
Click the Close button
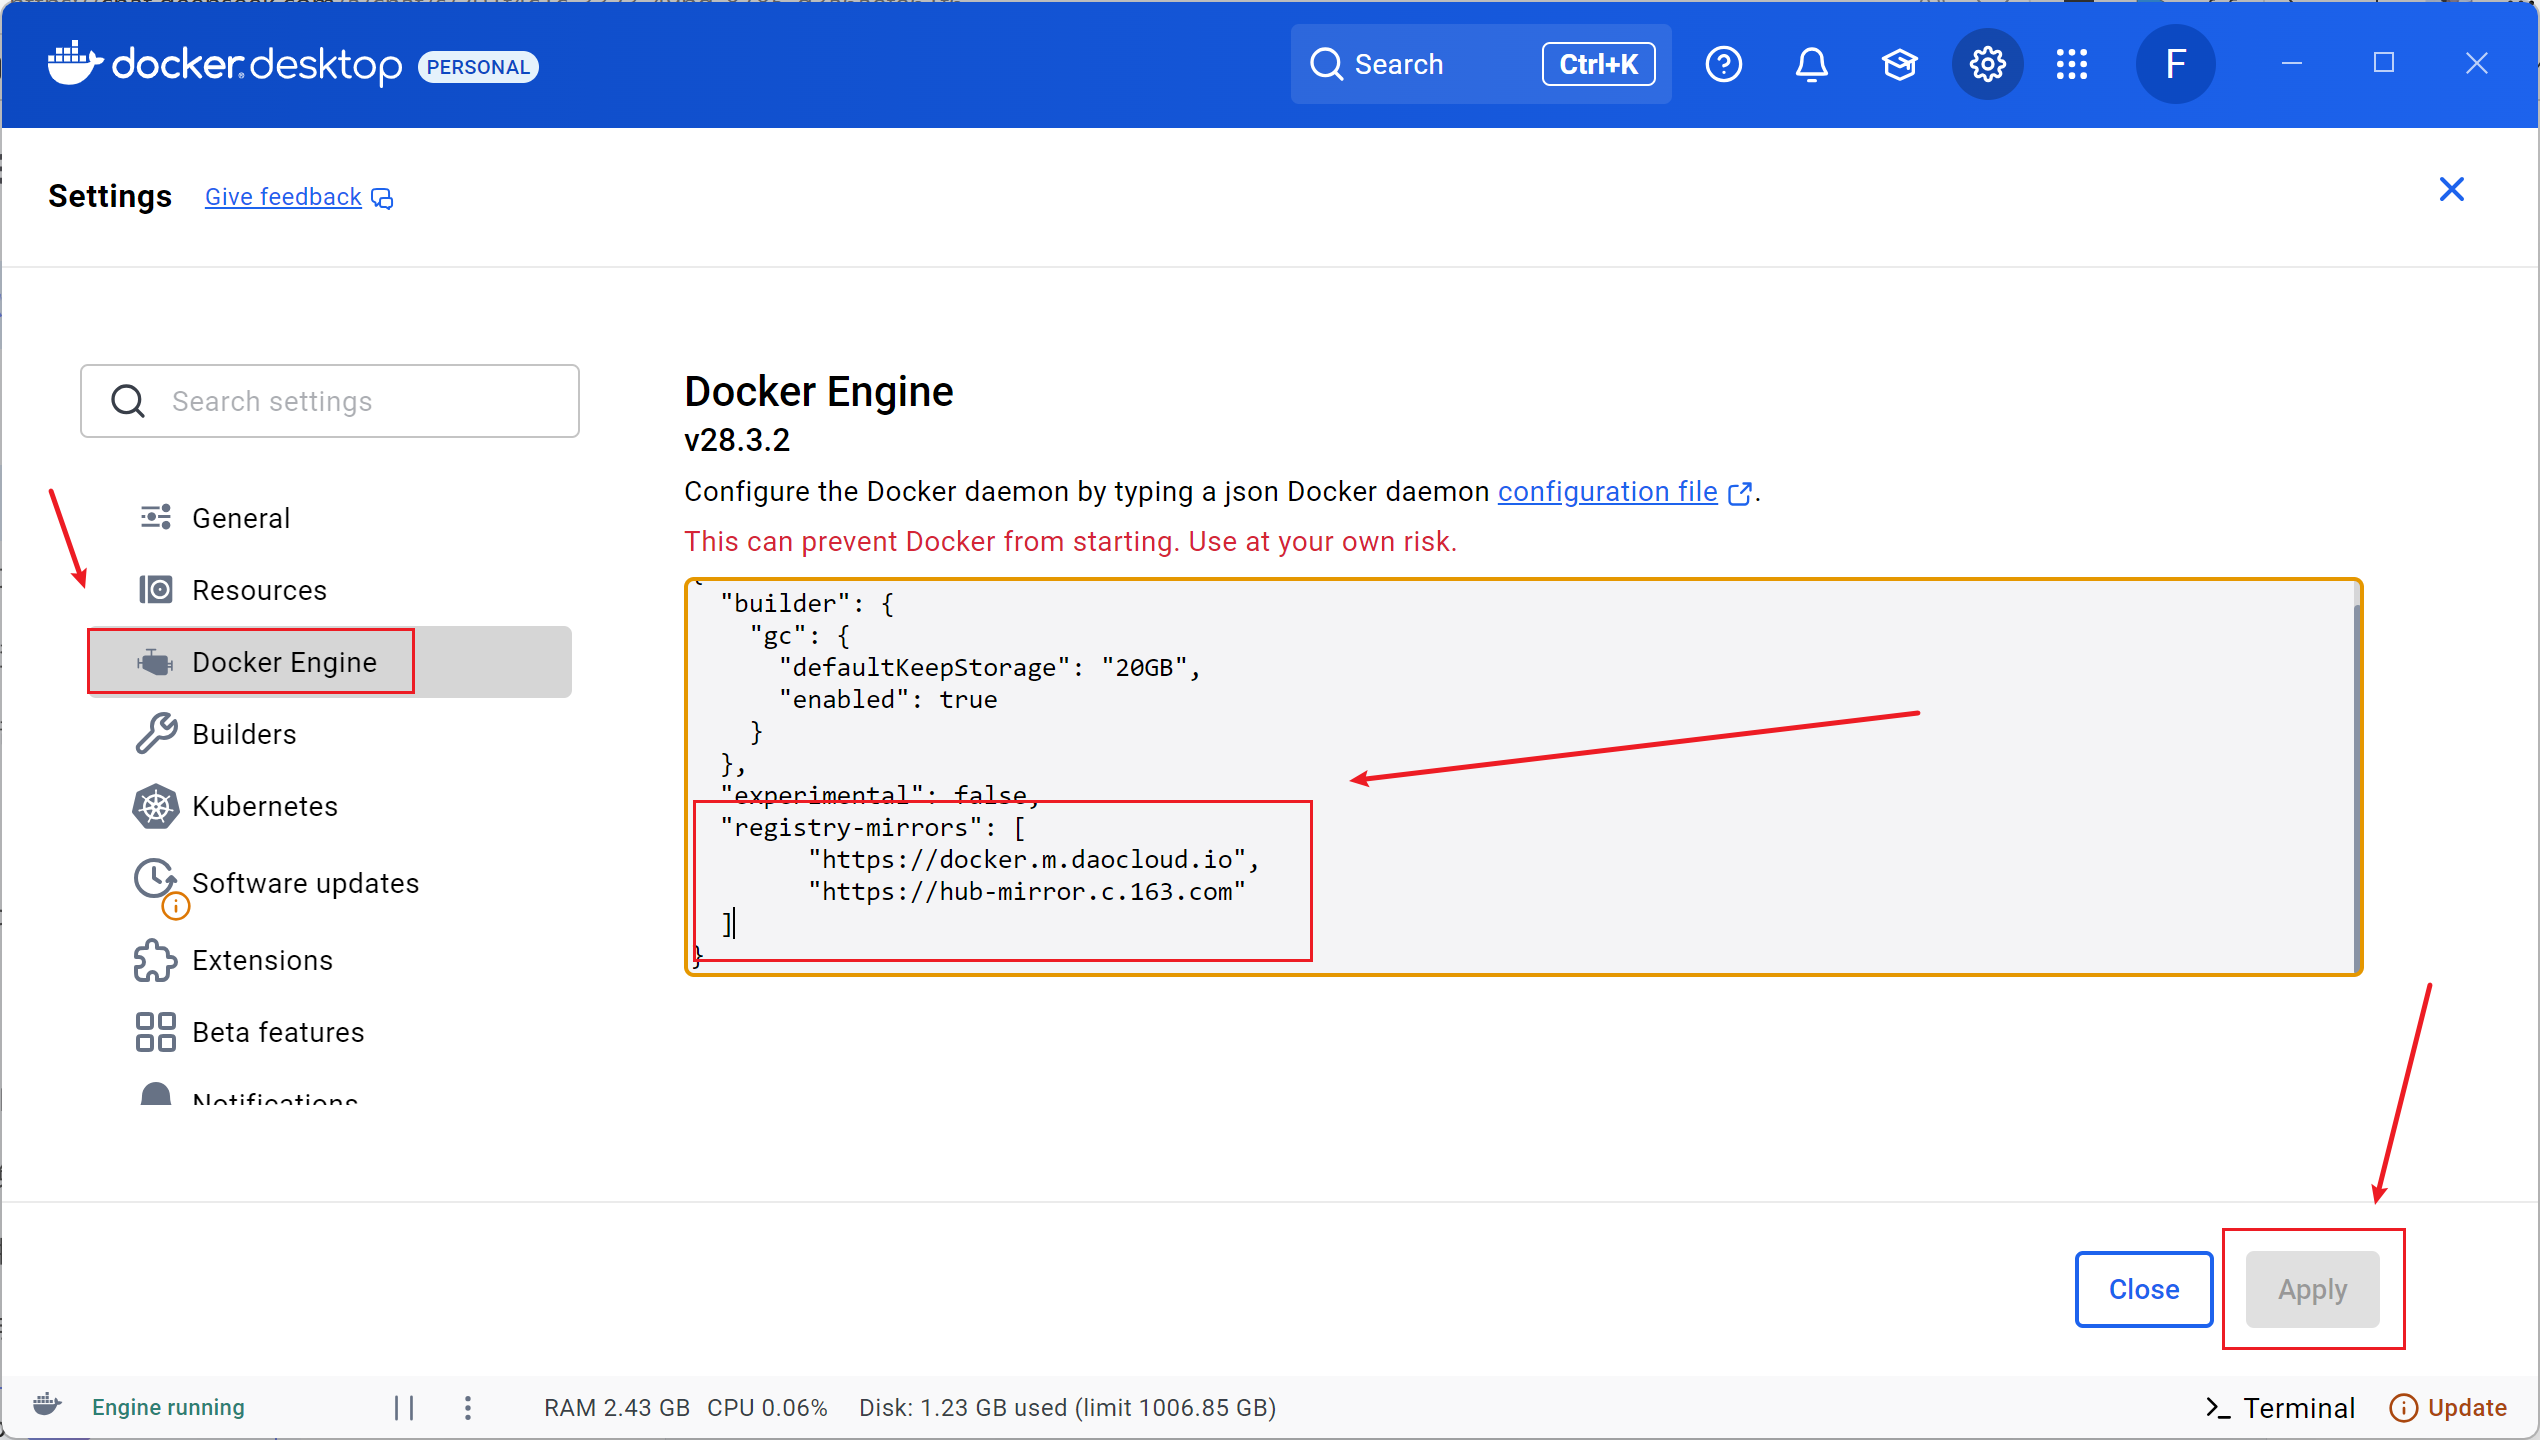click(x=2143, y=1289)
